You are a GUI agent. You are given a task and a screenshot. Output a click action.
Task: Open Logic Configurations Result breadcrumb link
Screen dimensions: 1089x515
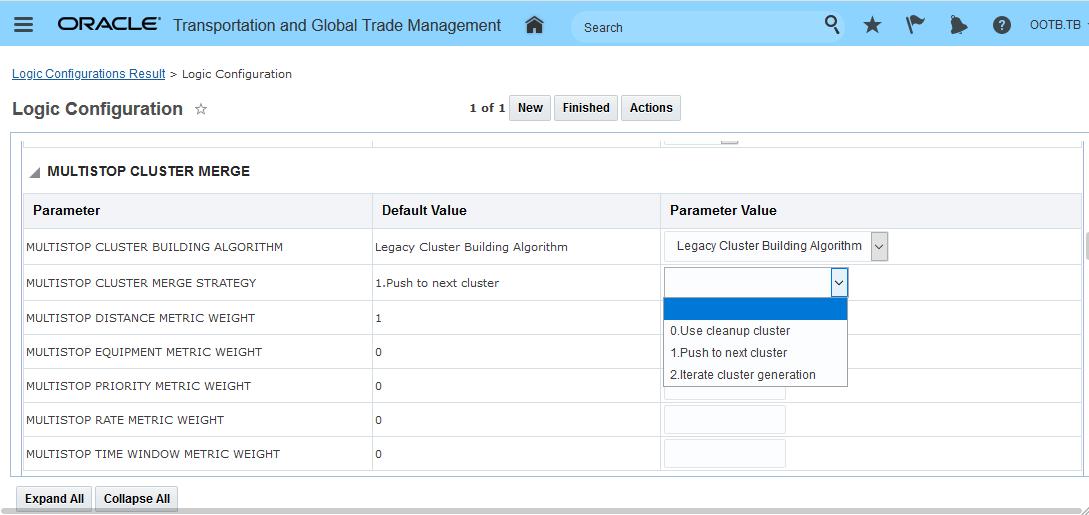88,74
